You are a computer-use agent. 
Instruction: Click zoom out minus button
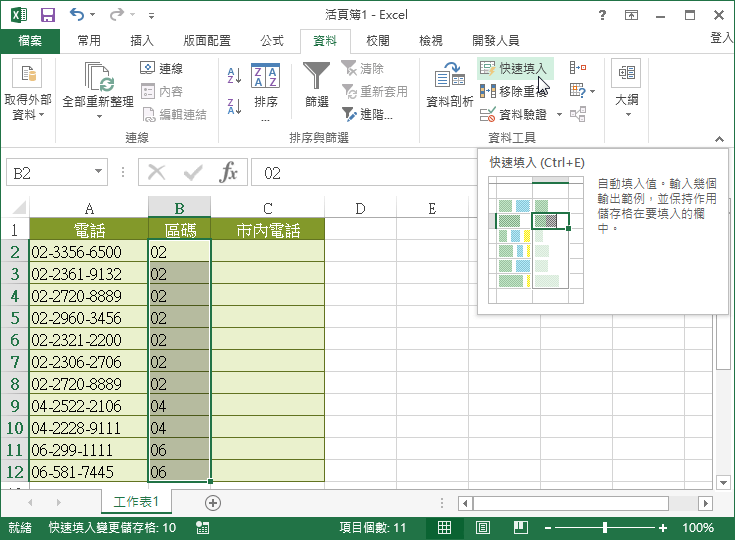click(x=548, y=528)
